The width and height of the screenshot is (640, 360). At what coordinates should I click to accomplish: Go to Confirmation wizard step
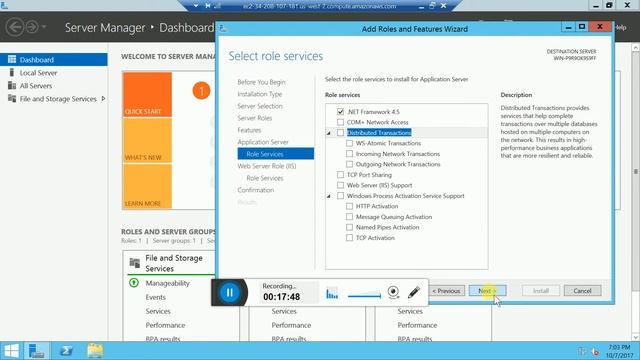(256, 190)
